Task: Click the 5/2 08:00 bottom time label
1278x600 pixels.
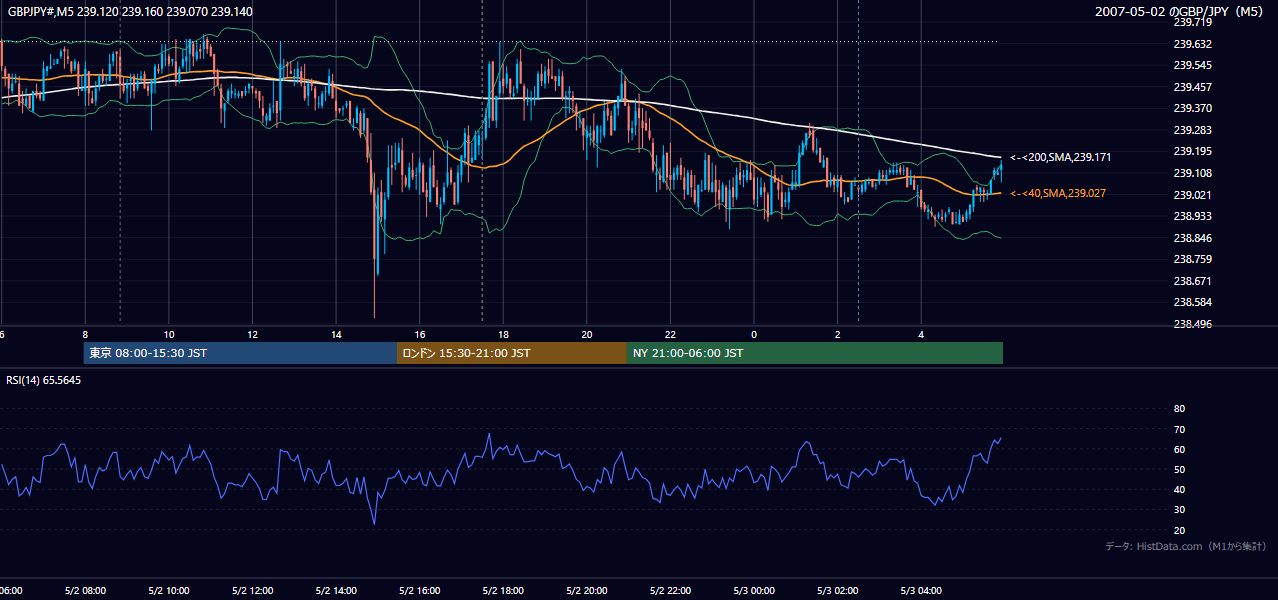Action: tap(85, 591)
